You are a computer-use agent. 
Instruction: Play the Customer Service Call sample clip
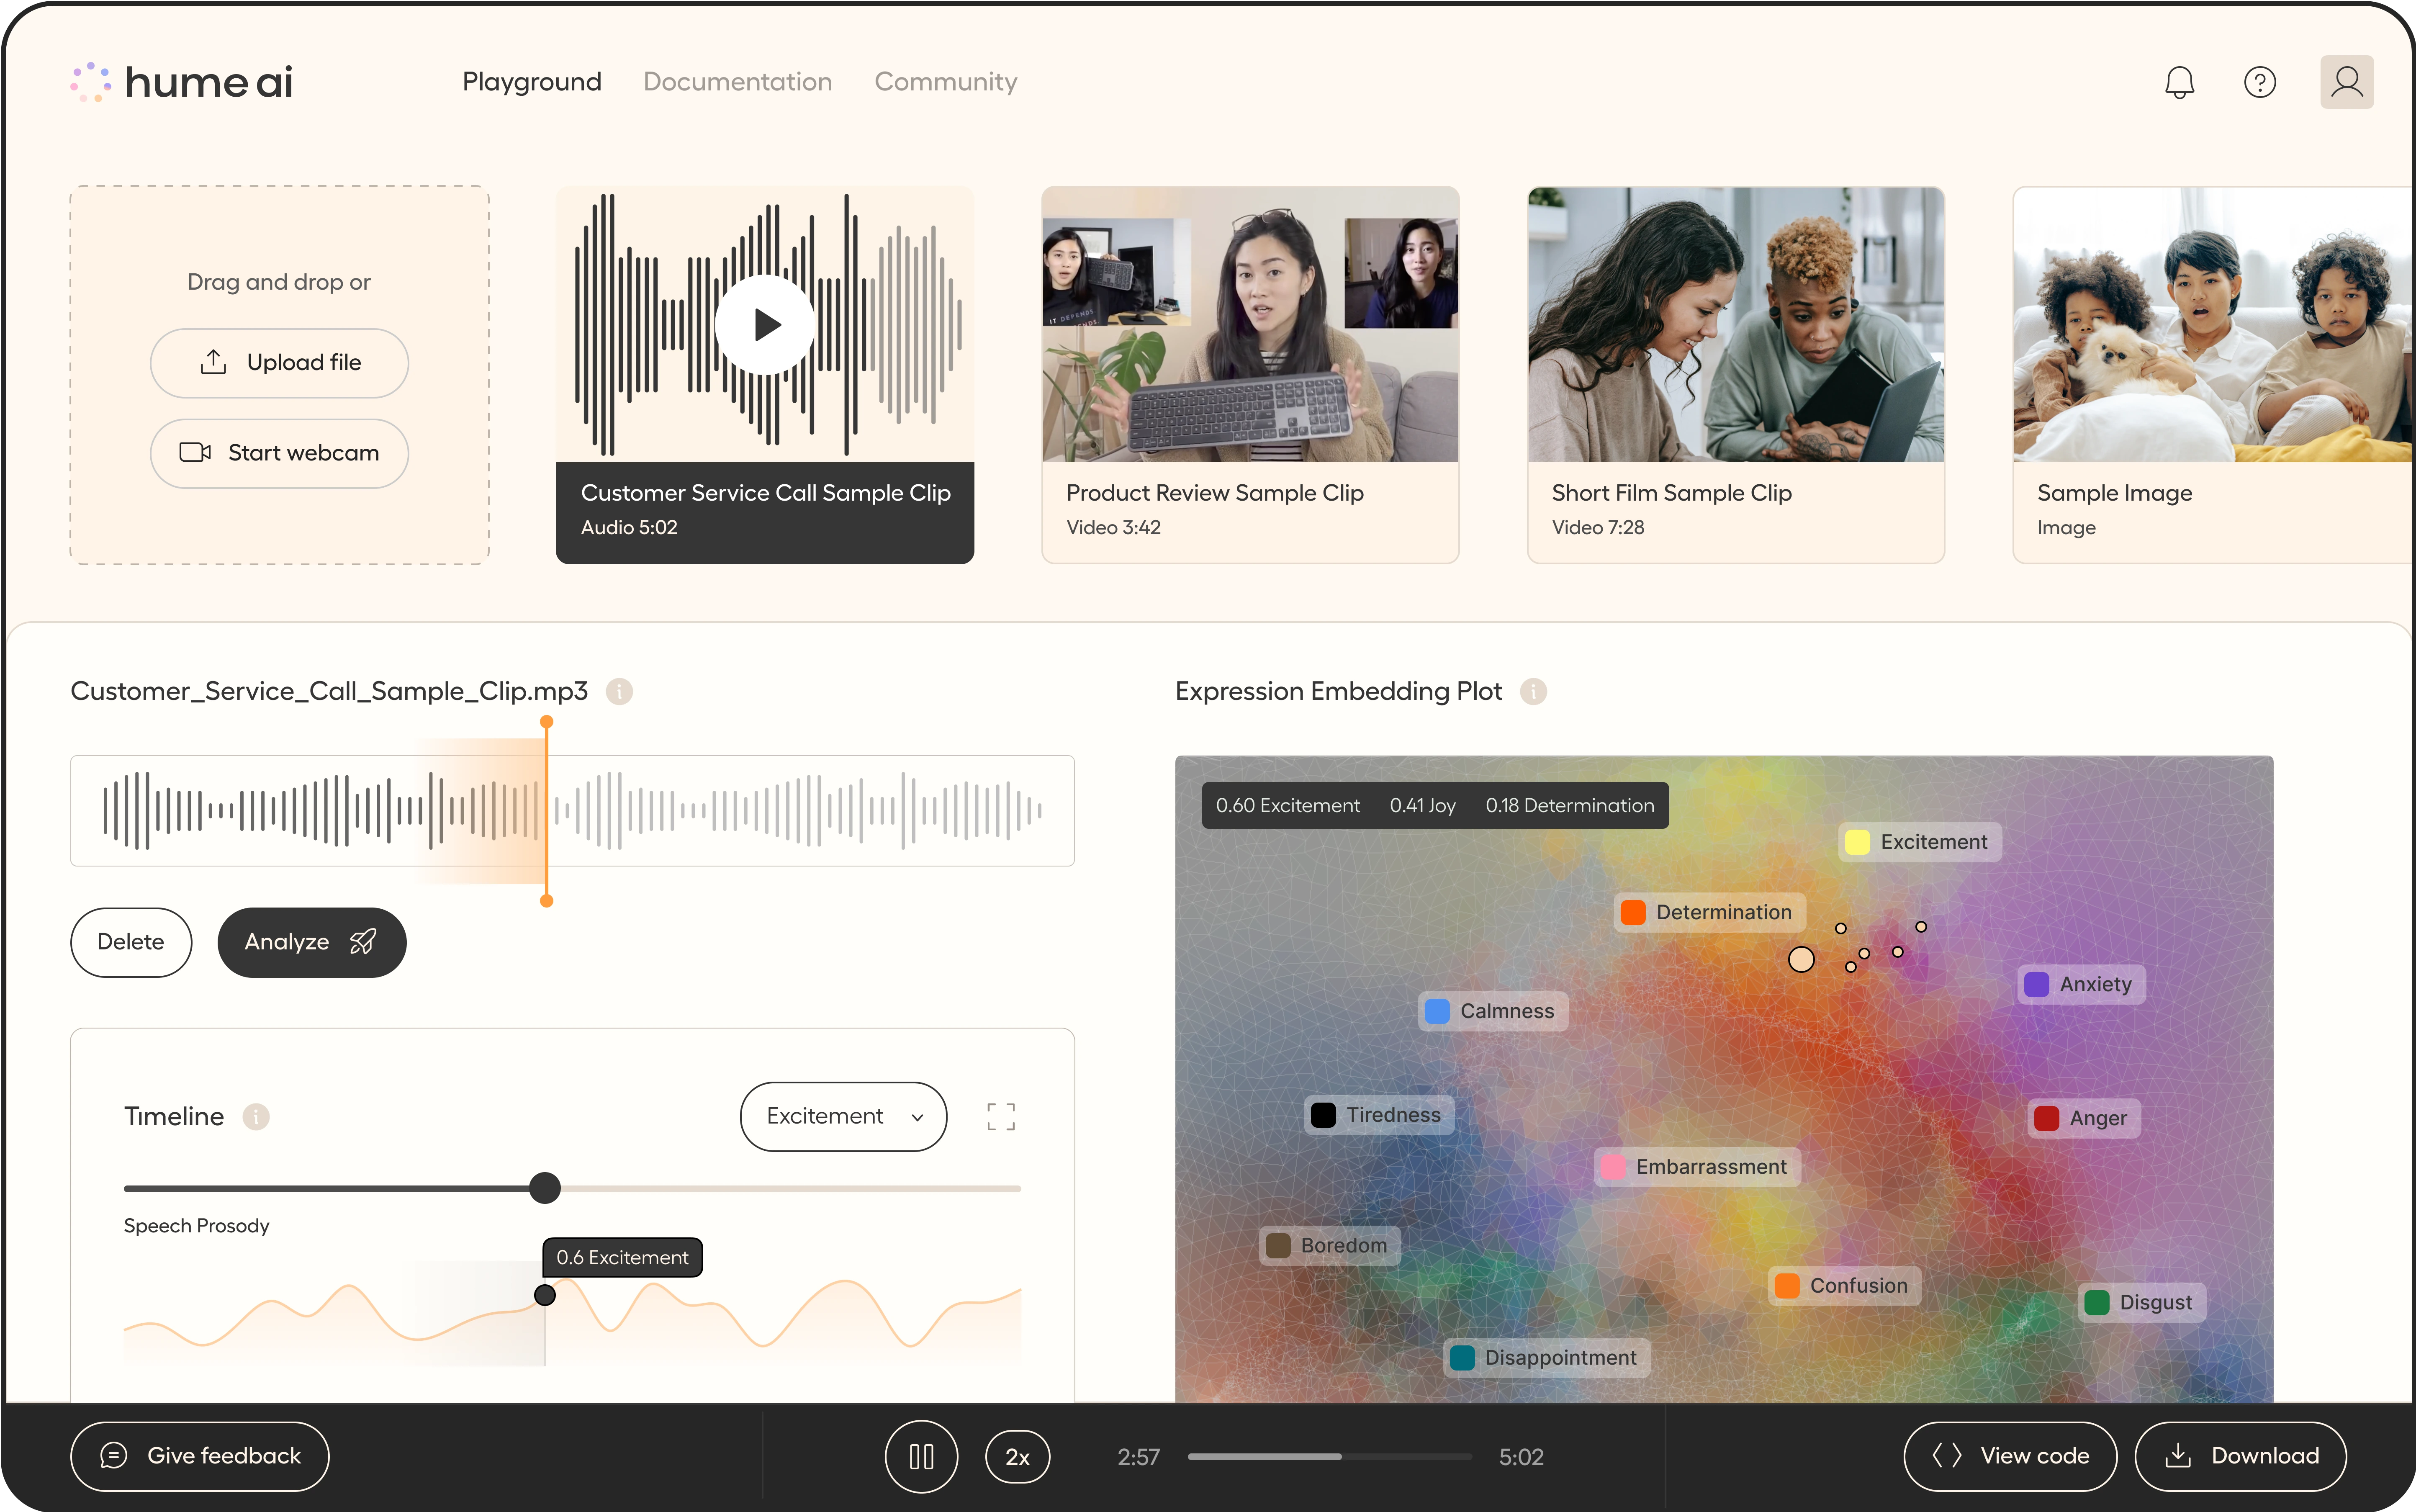tap(765, 324)
